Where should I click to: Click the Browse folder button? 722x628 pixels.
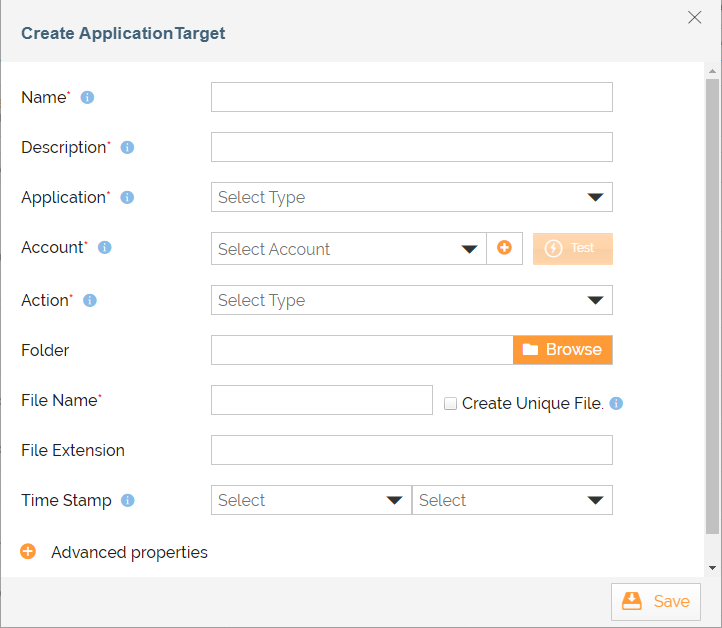tap(563, 350)
